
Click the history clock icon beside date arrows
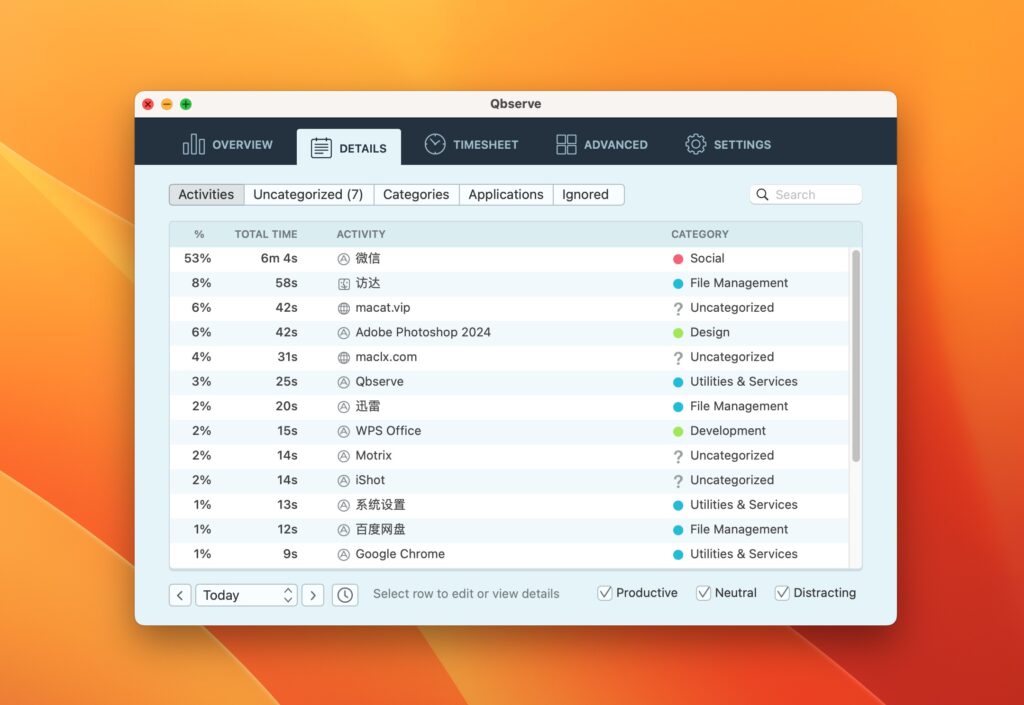click(x=344, y=594)
